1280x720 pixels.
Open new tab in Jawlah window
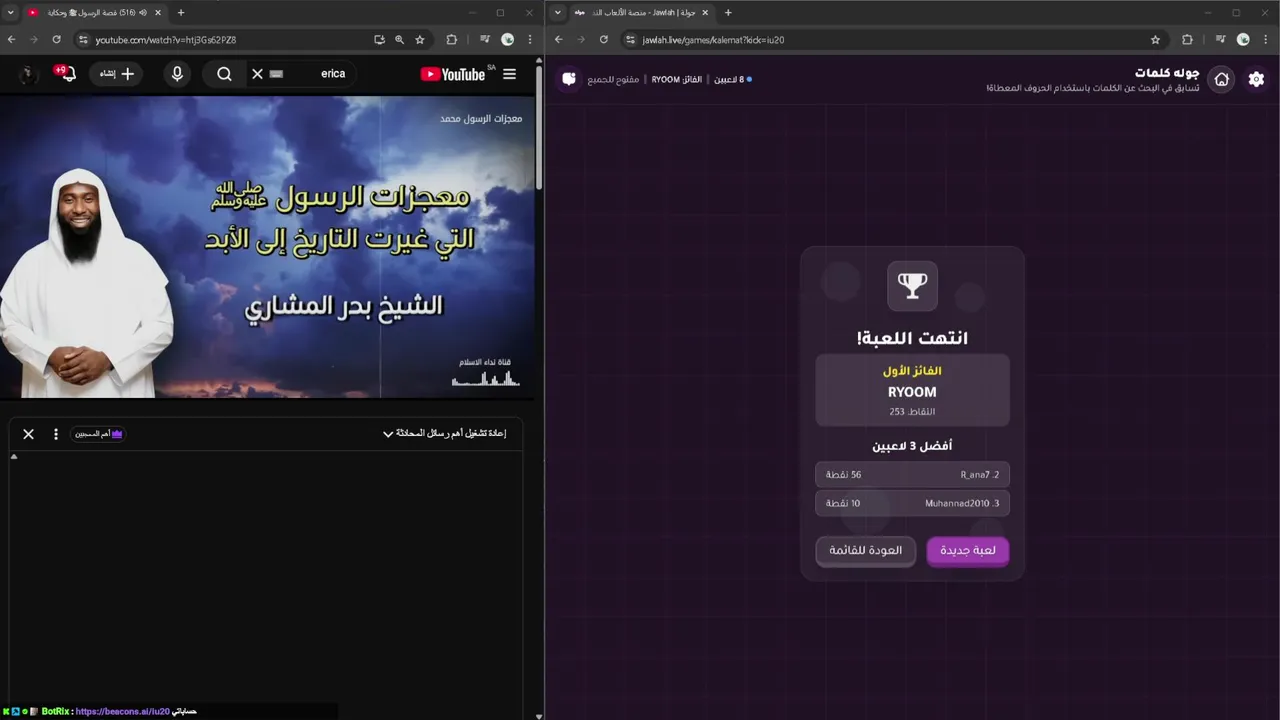[x=728, y=13]
